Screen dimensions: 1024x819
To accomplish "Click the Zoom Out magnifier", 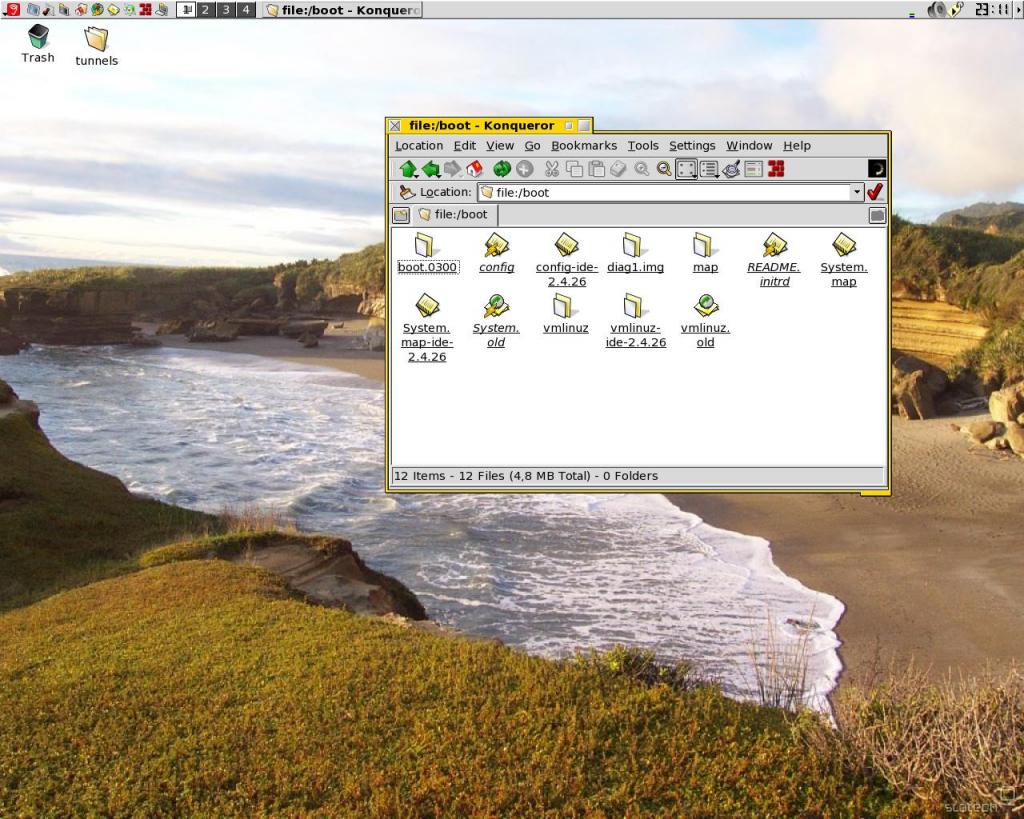I will (664, 169).
